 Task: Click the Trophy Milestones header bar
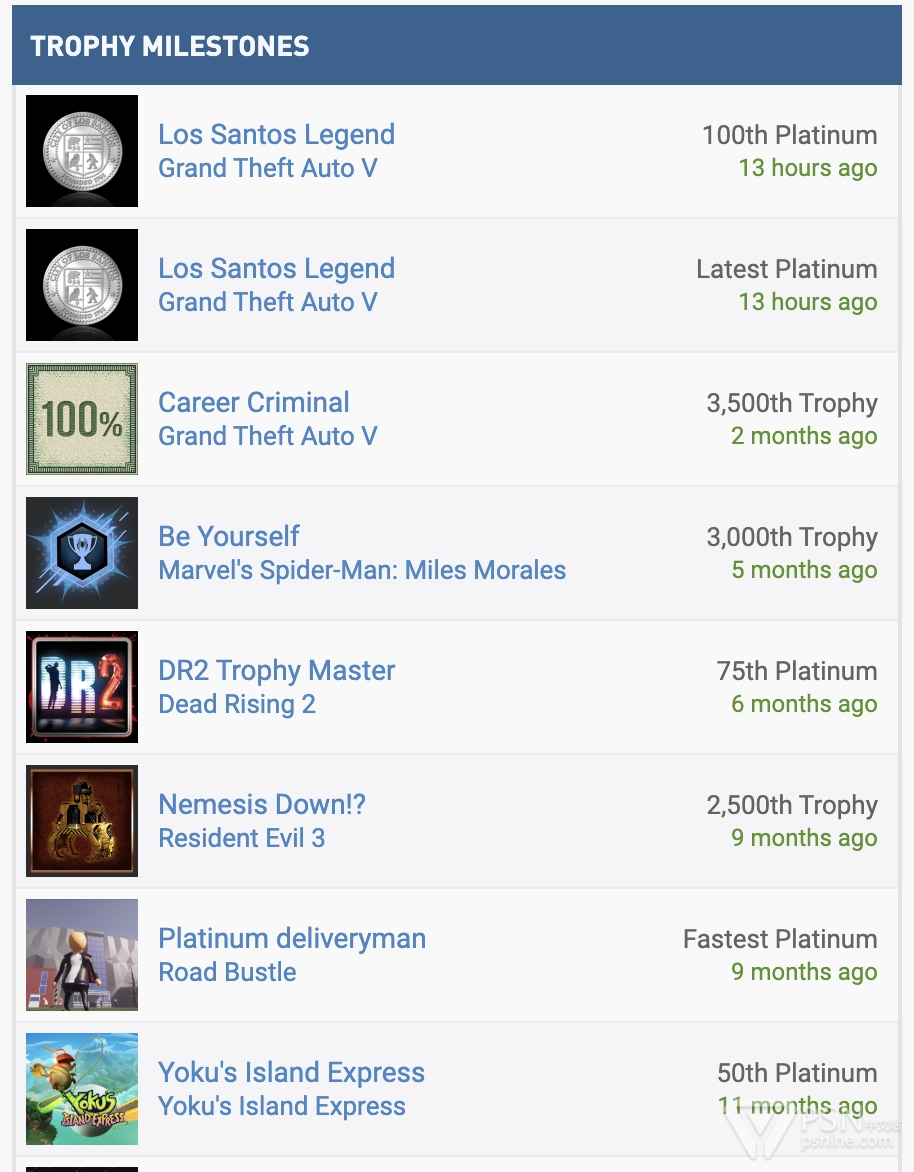coord(457,46)
